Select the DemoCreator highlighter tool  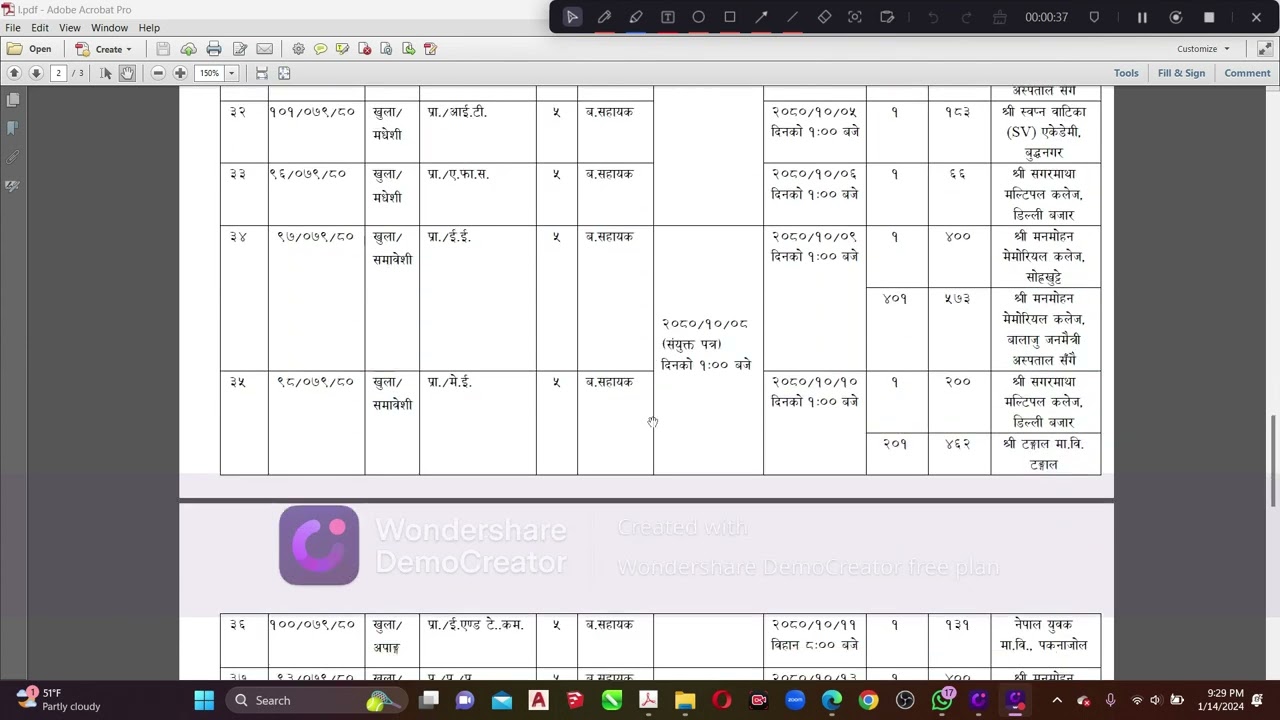[x=636, y=17]
